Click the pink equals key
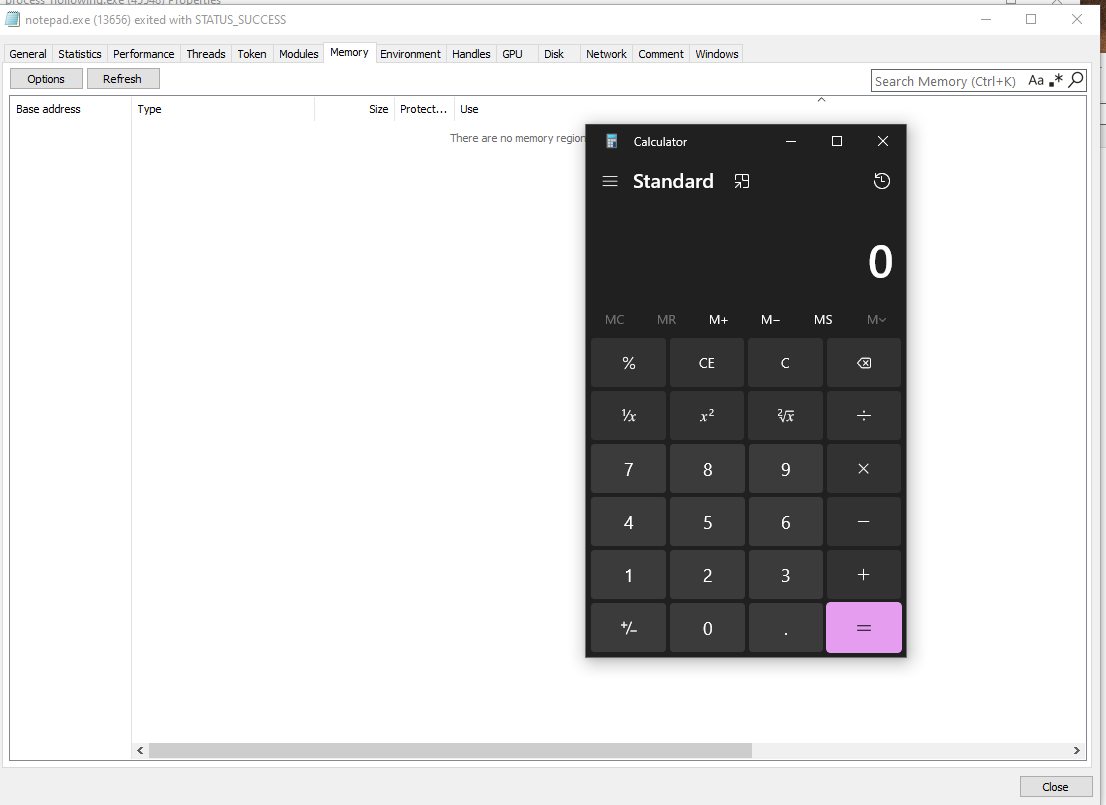1106x805 pixels. 863,627
